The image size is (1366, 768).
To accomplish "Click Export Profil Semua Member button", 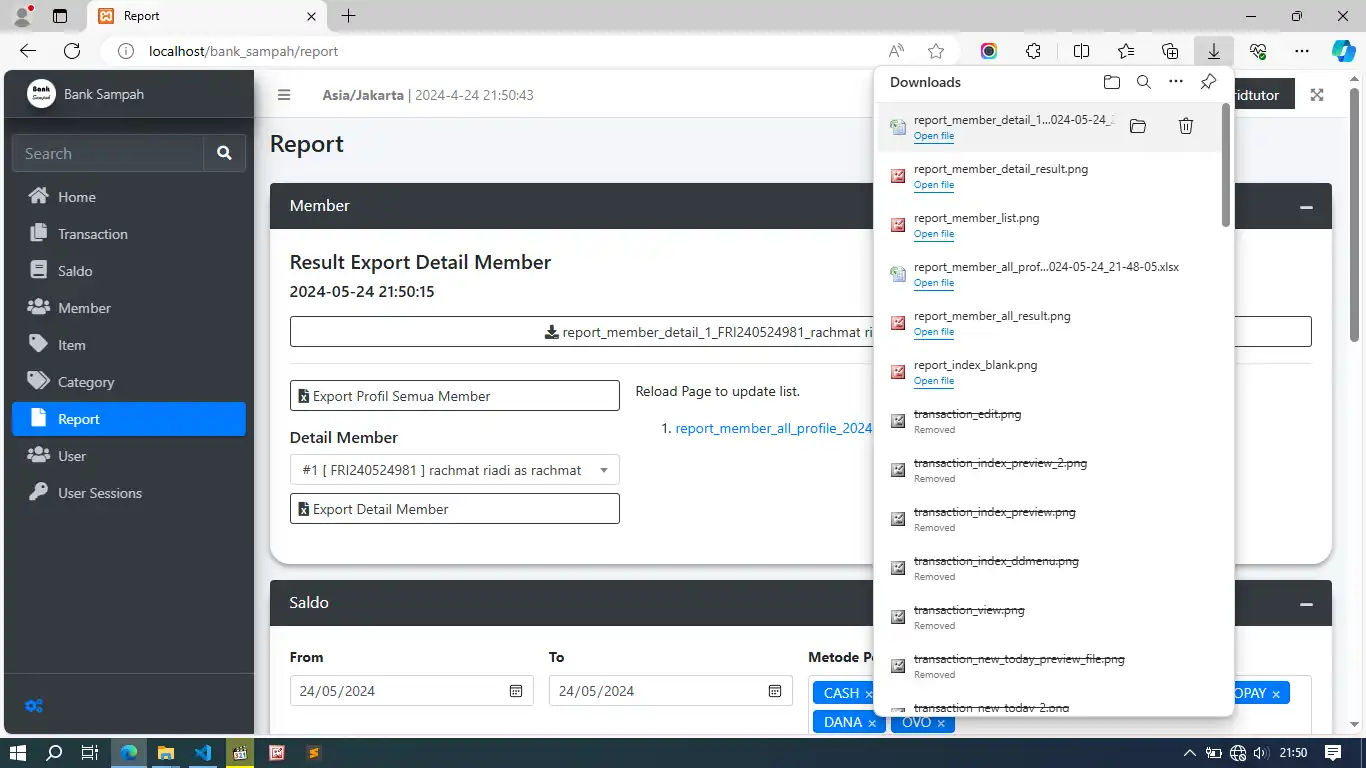I will pos(454,396).
